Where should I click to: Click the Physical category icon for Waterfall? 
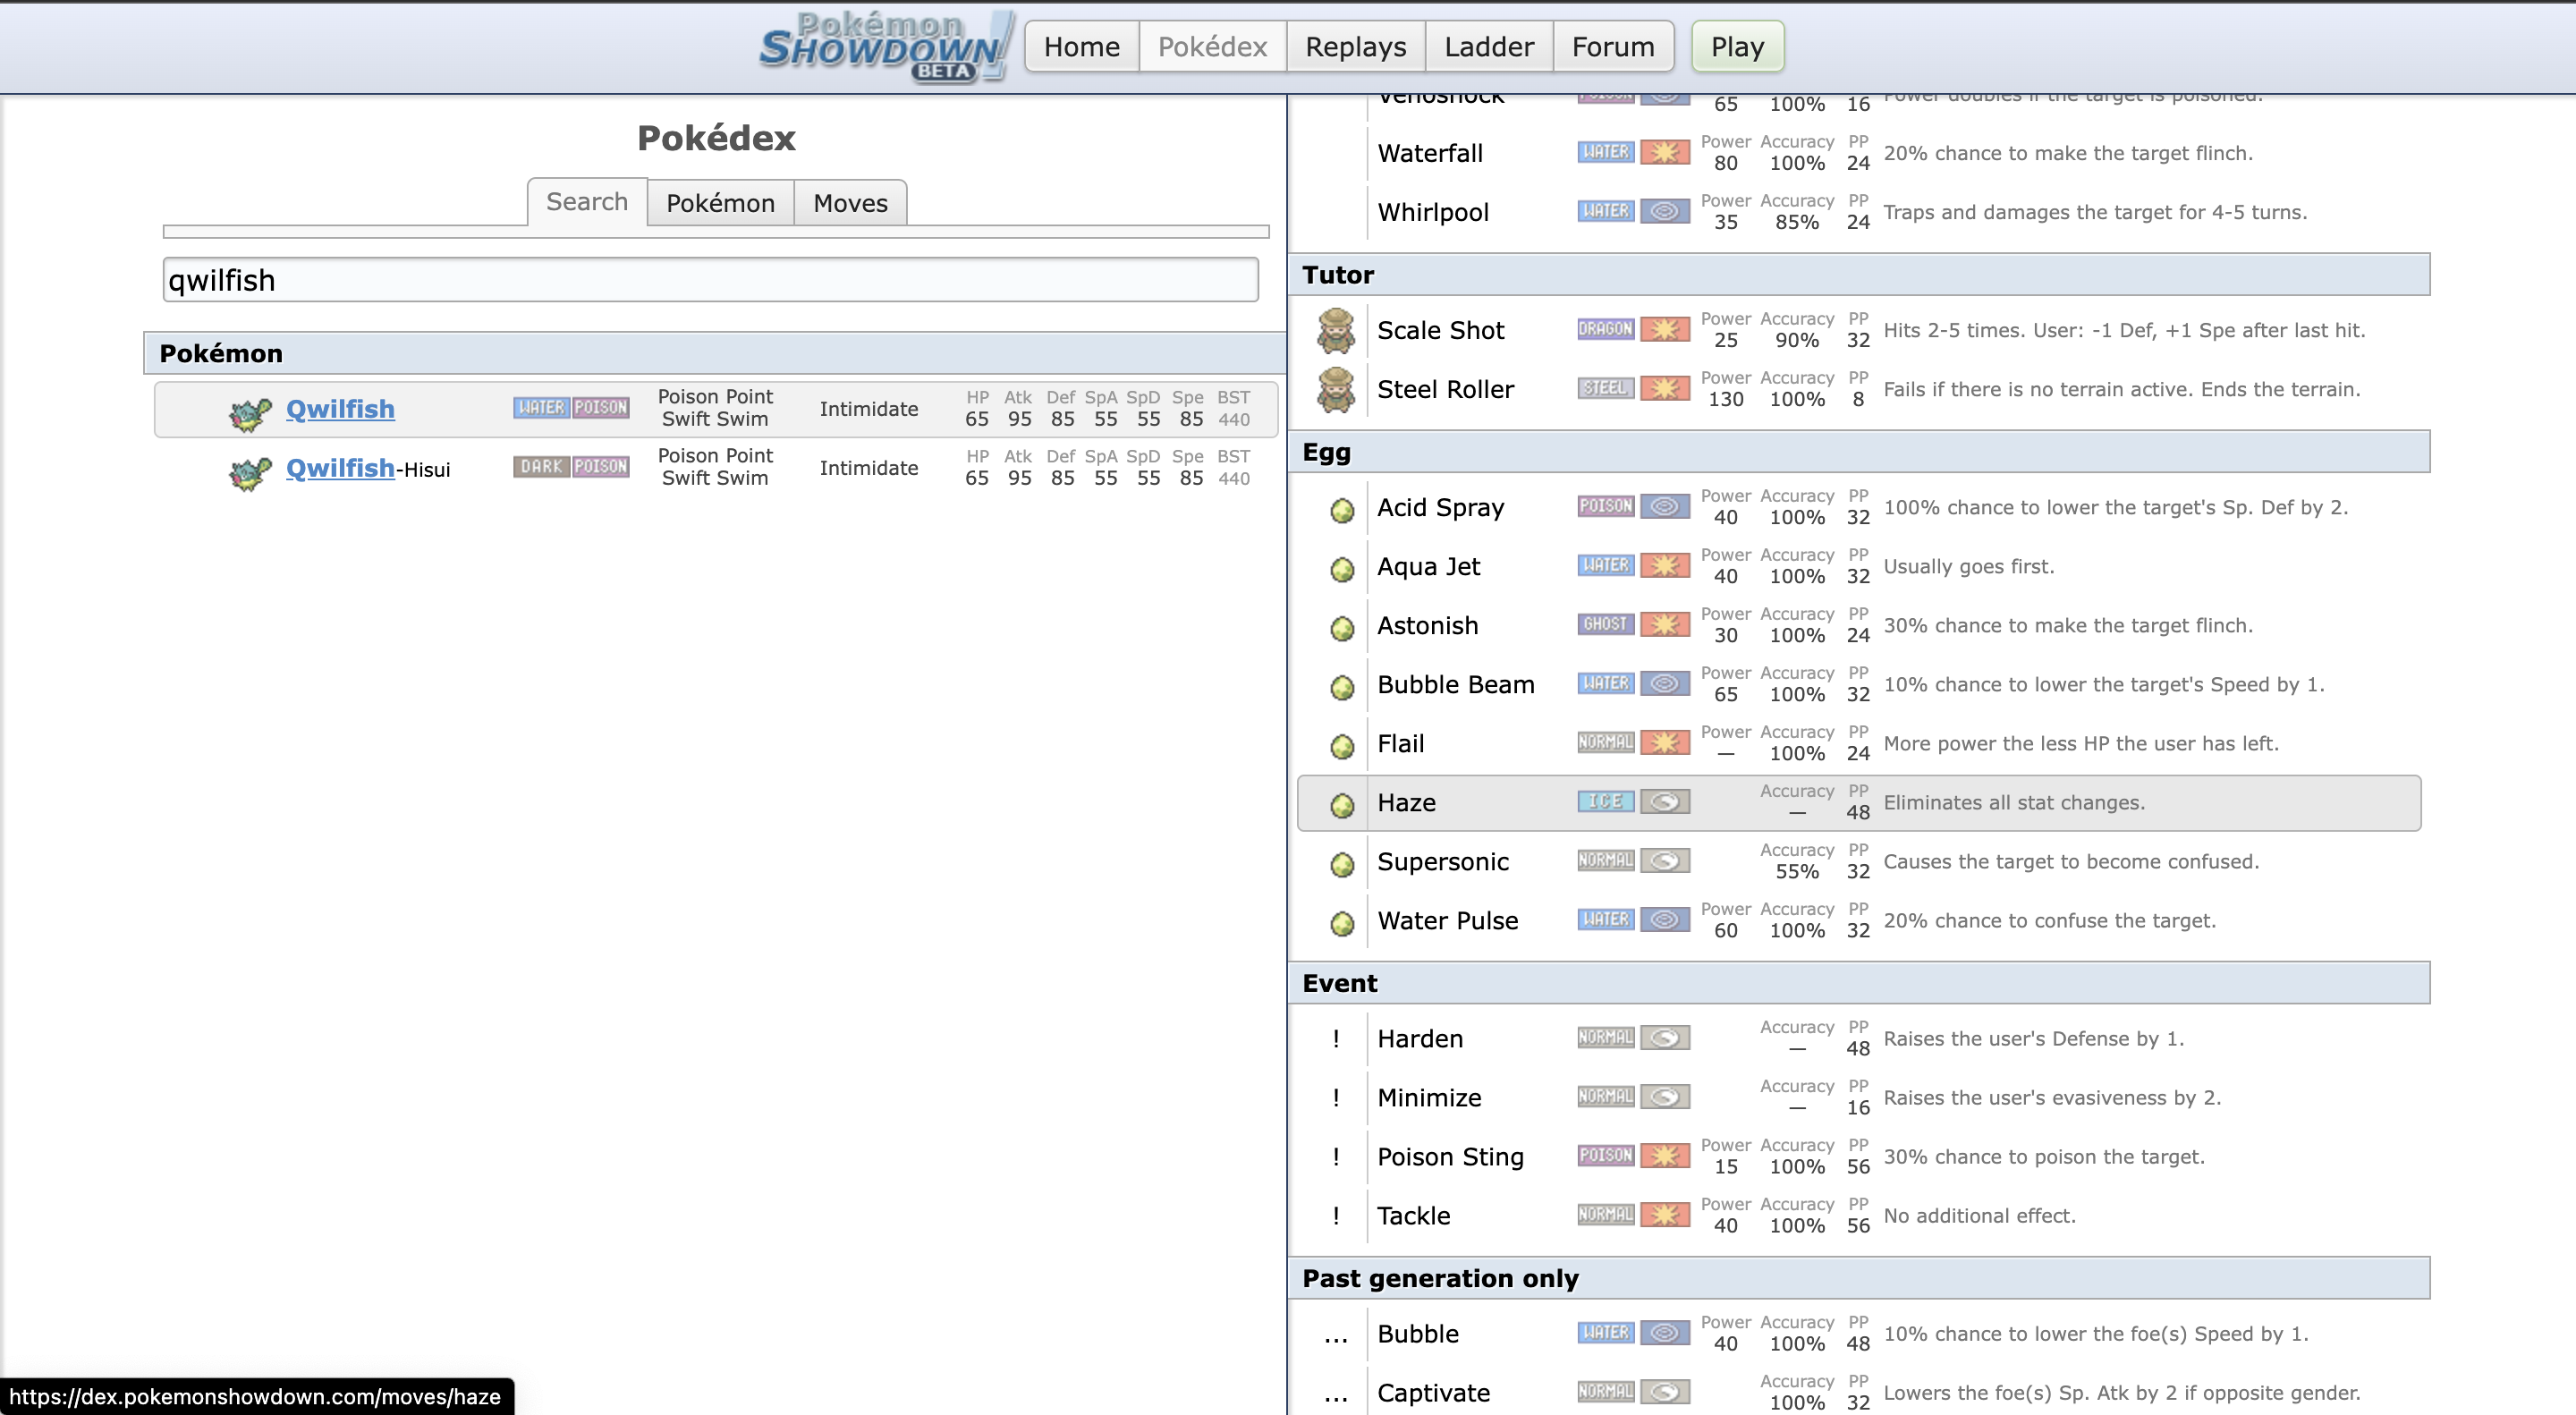tap(1665, 152)
